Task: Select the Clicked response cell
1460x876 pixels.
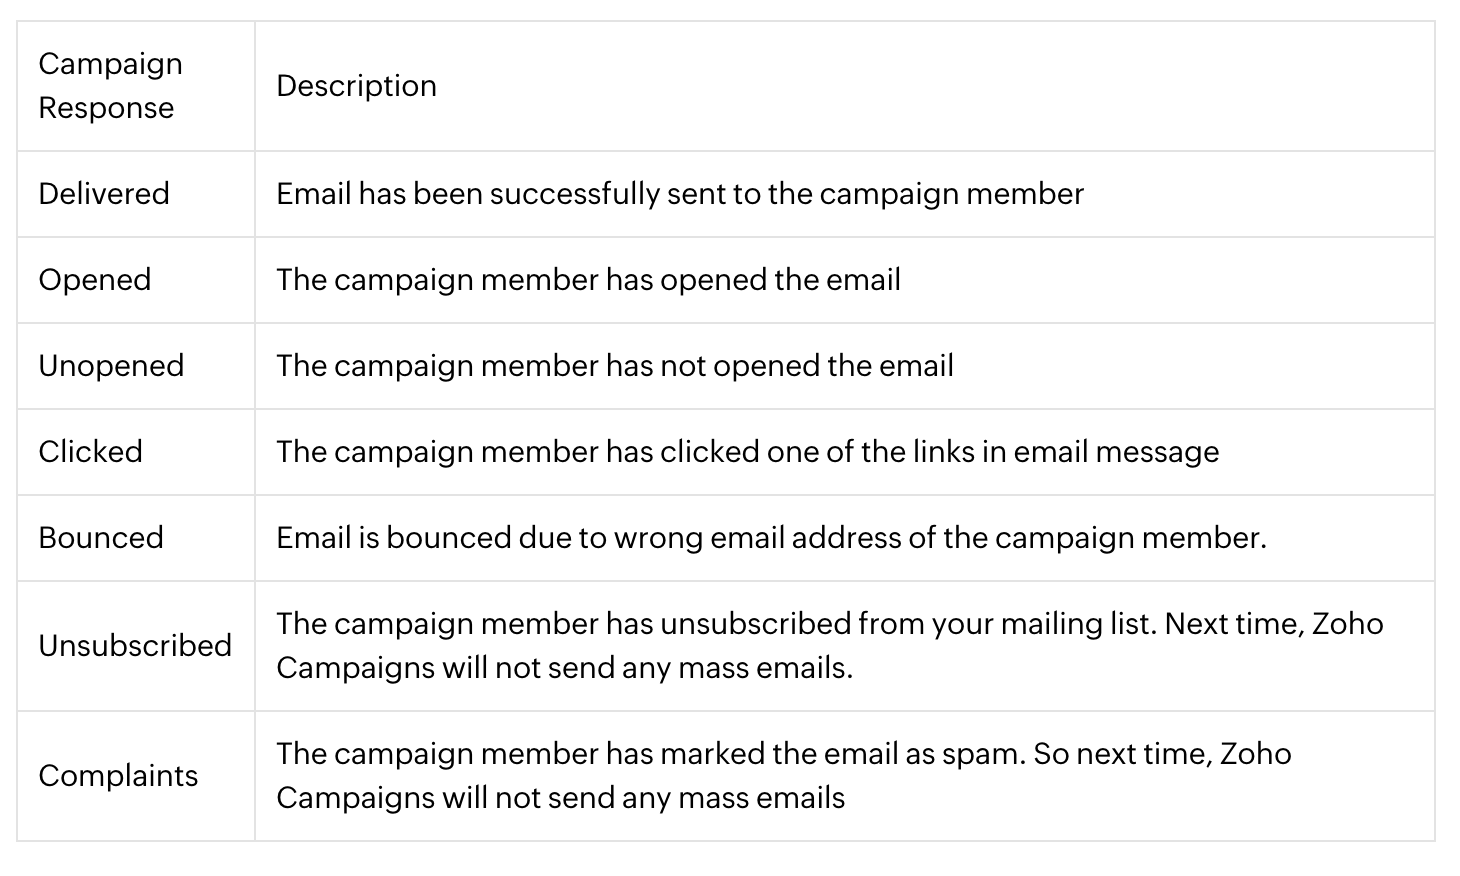Action: 90,452
